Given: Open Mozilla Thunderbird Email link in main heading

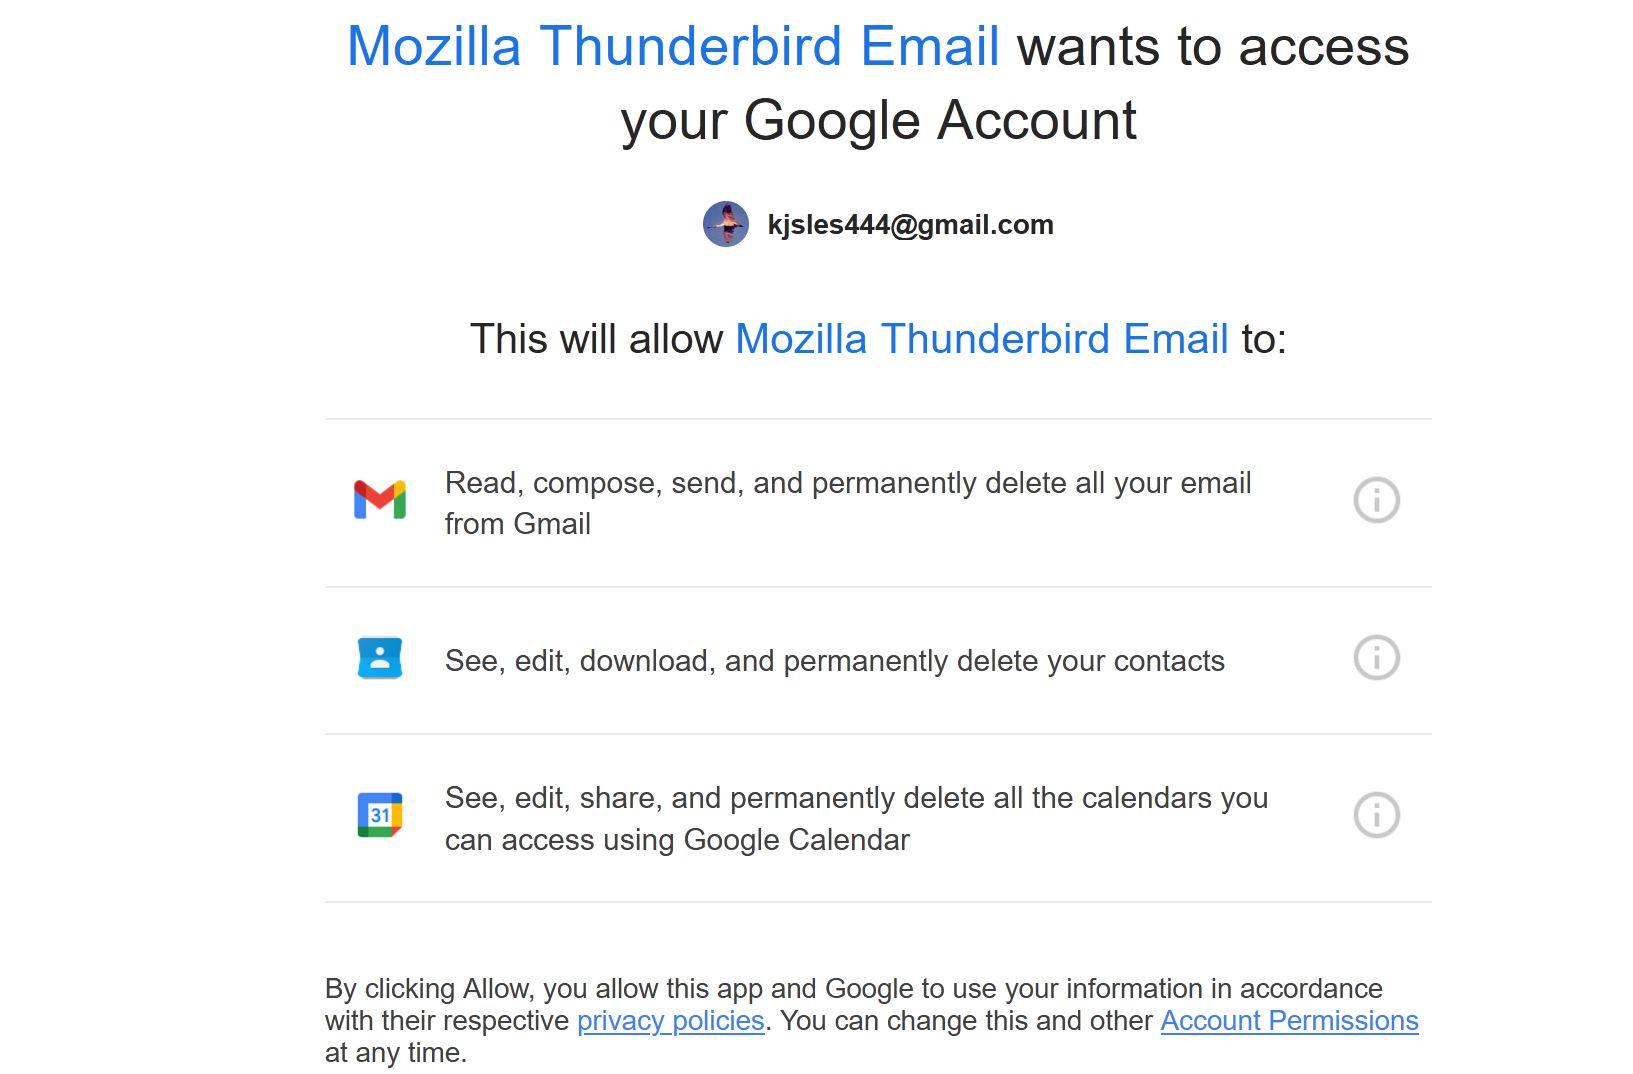Looking at the screenshot, I should [673, 47].
